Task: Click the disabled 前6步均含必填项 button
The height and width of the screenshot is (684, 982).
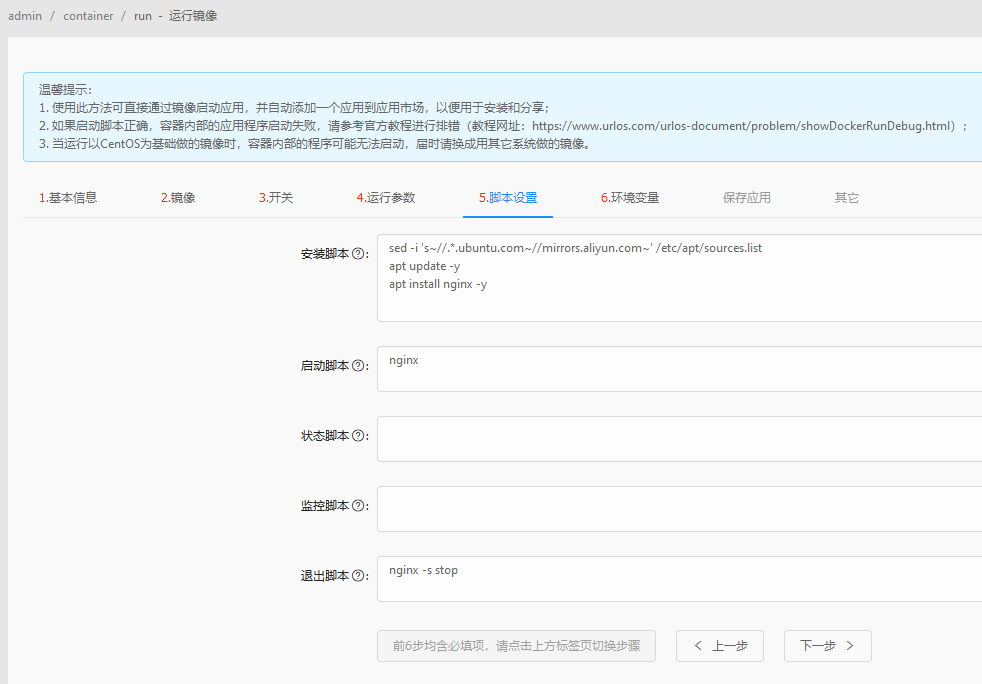Action: tap(516, 646)
